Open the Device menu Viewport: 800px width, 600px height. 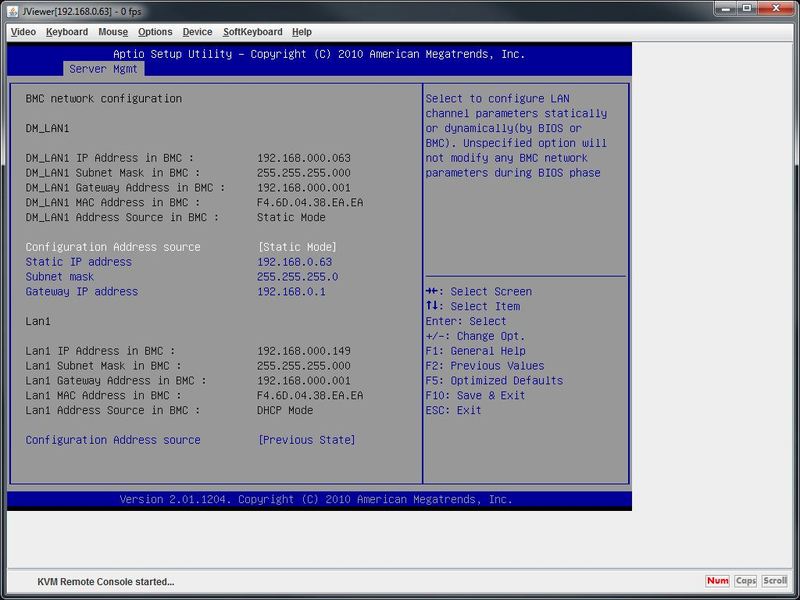pos(197,32)
